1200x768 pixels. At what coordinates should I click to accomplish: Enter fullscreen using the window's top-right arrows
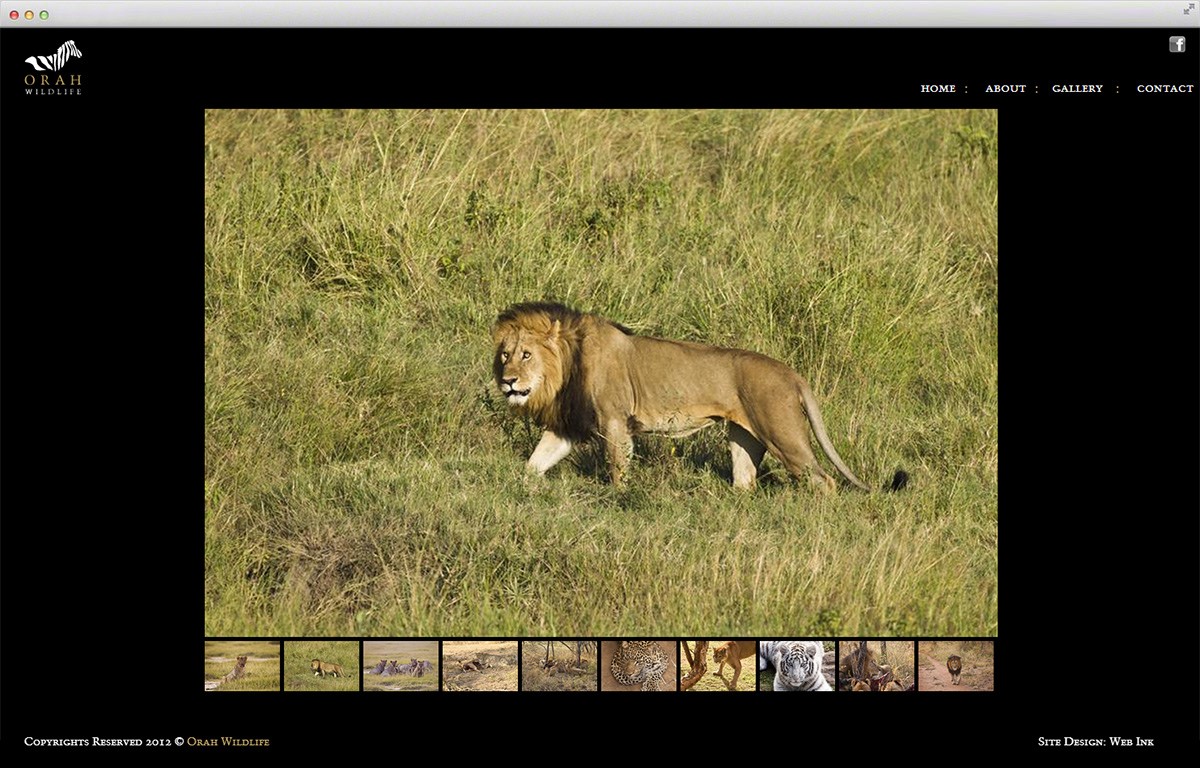pos(1188,9)
